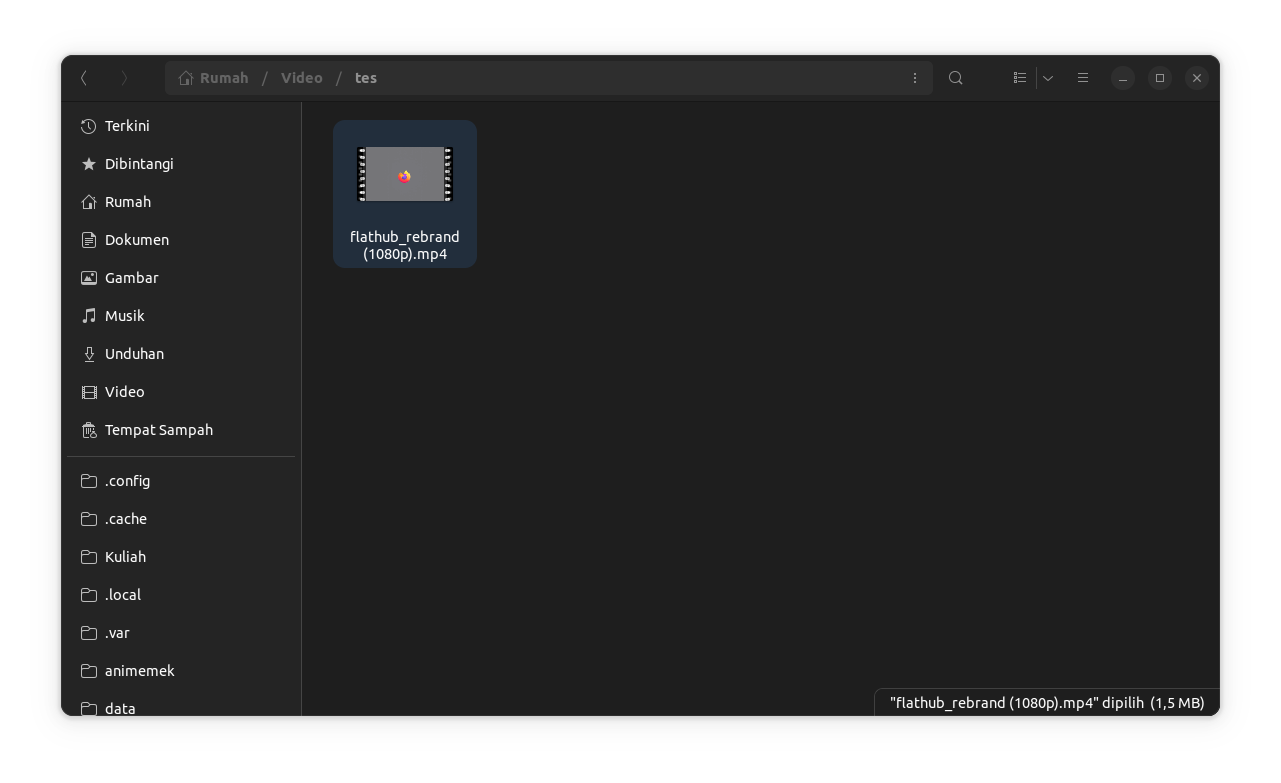Open the .cache bookmark
1281x783 pixels.
pyautogui.click(x=181, y=519)
